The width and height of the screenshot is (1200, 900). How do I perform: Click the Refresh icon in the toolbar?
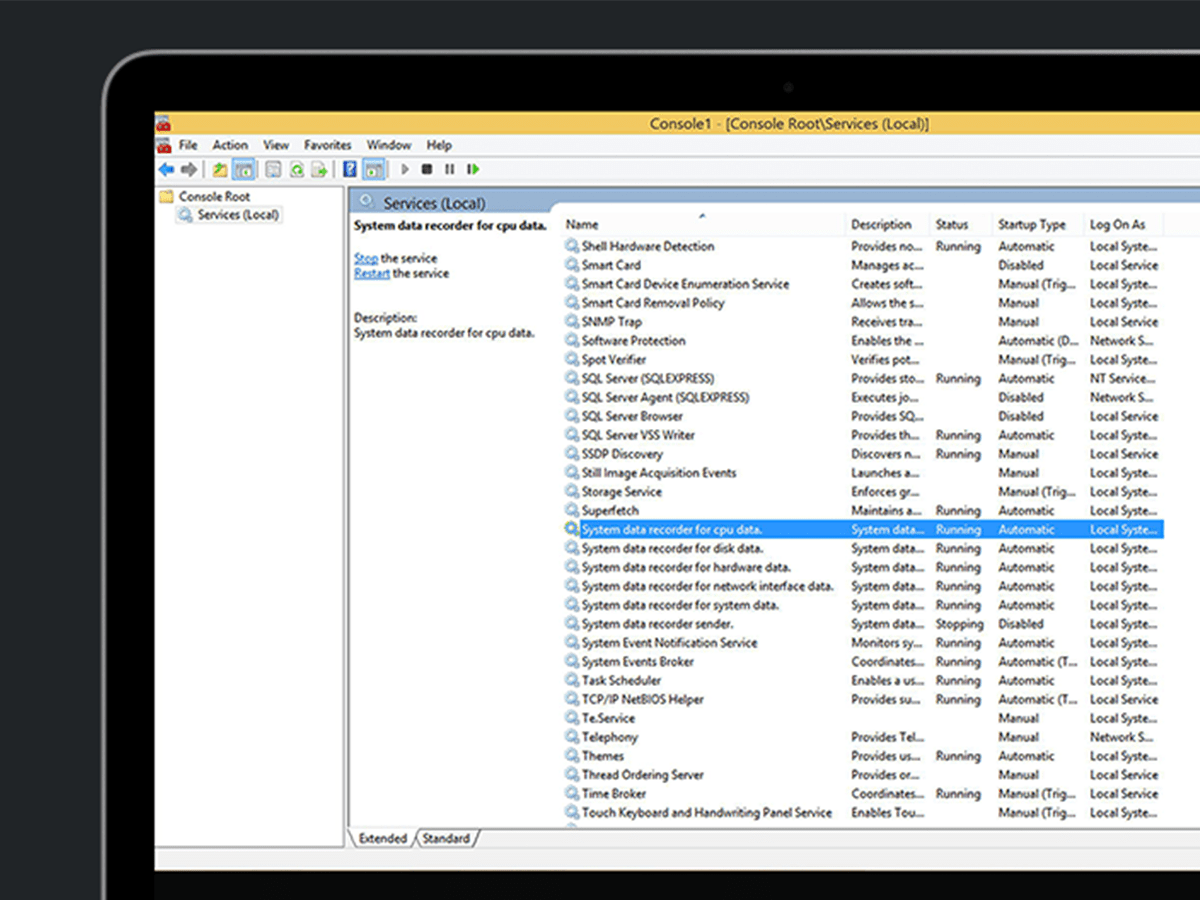click(297, 170)
